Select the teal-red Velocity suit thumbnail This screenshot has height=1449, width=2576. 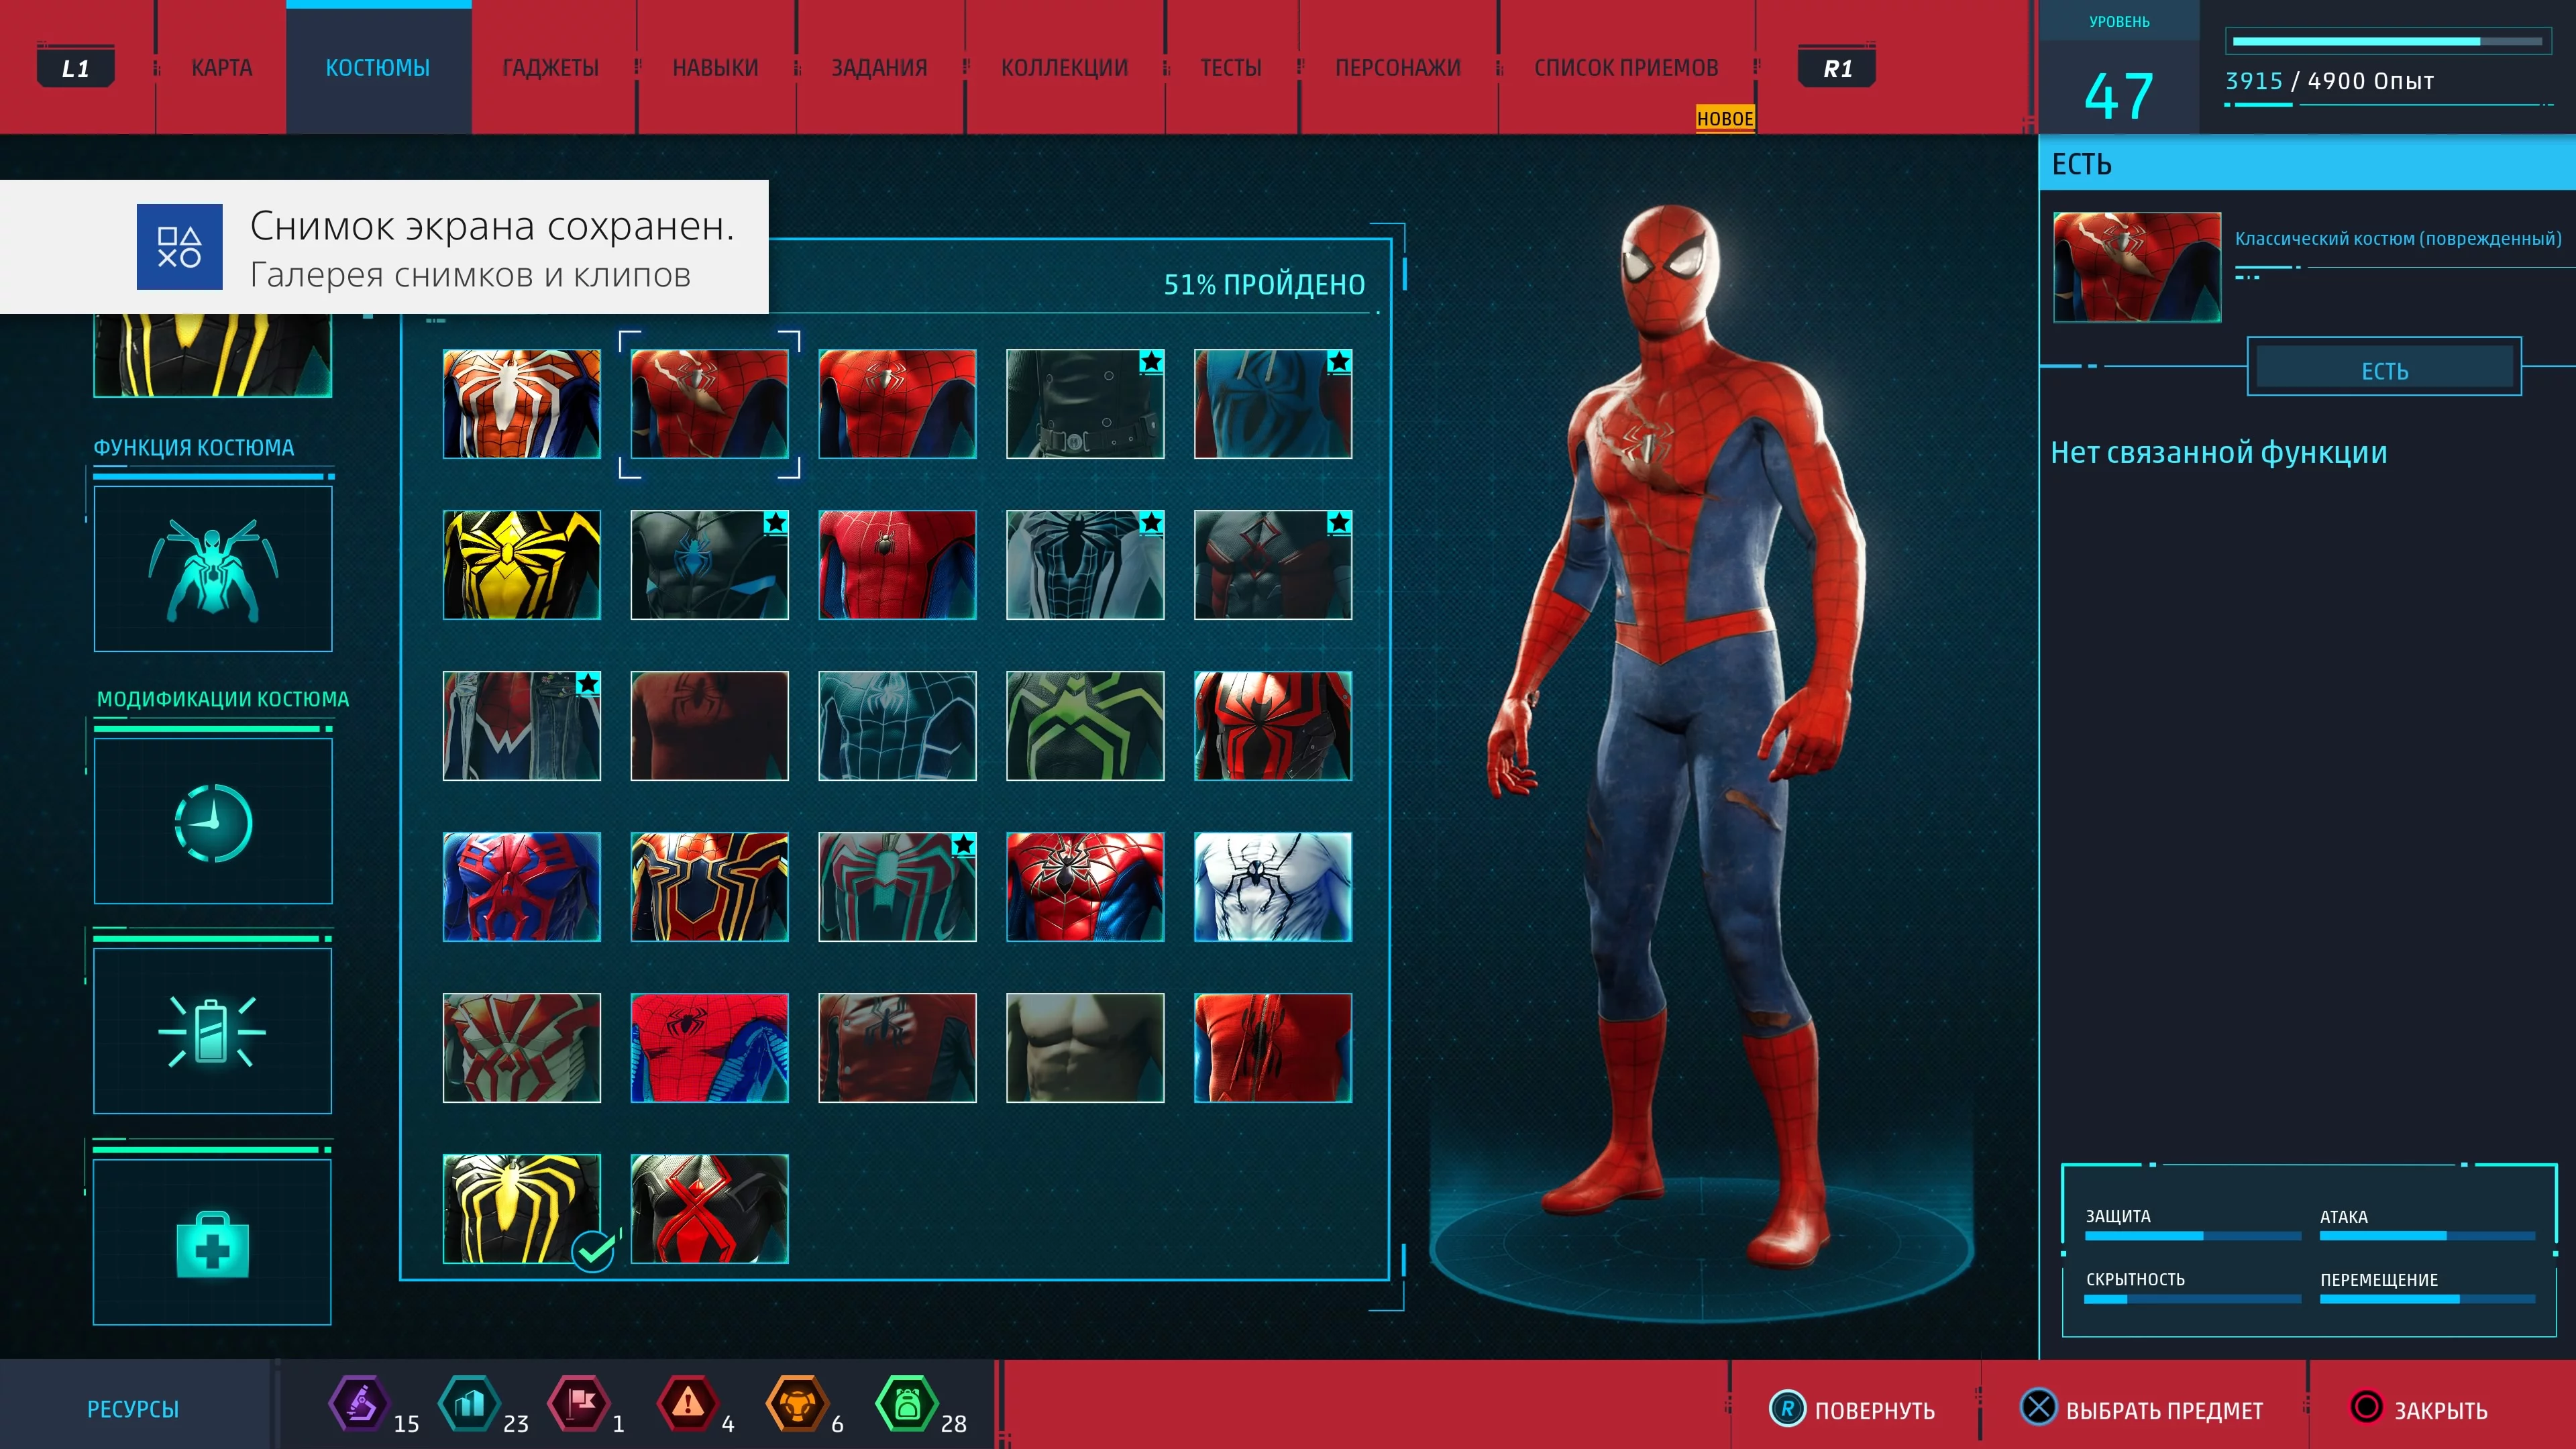click(x=897, y=887)
